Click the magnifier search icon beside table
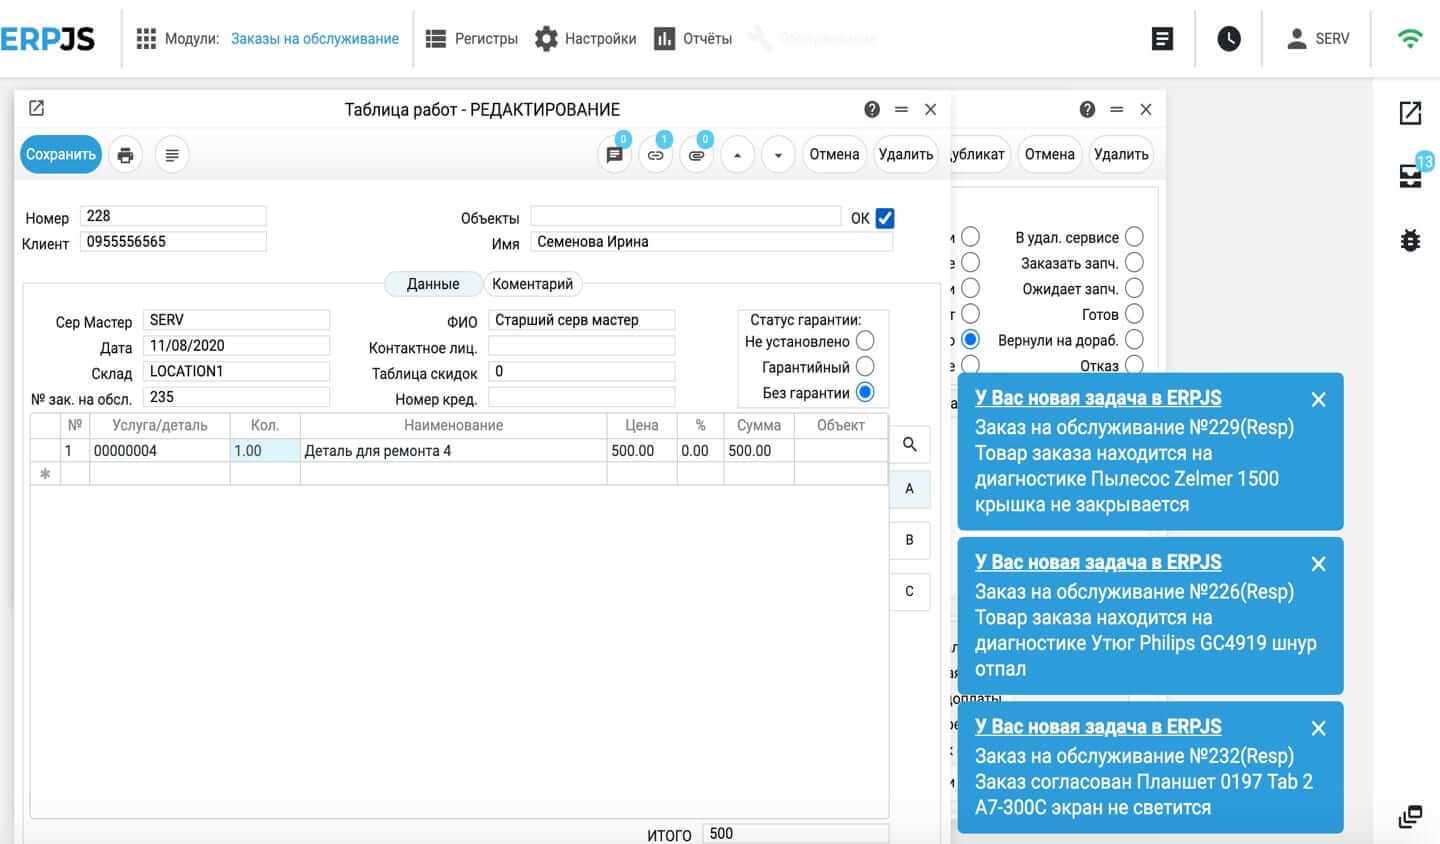 pyautogui.click(x=909, y=444)
